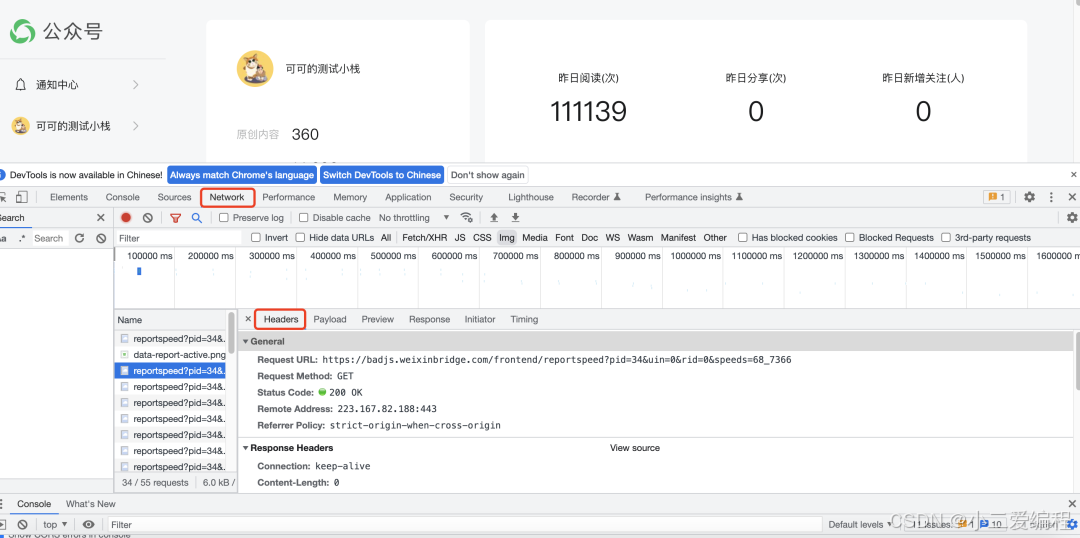Screen dimensions: 1080x538
Task: Dismiss the DevTools language banner
Action: click(1073, 175)
